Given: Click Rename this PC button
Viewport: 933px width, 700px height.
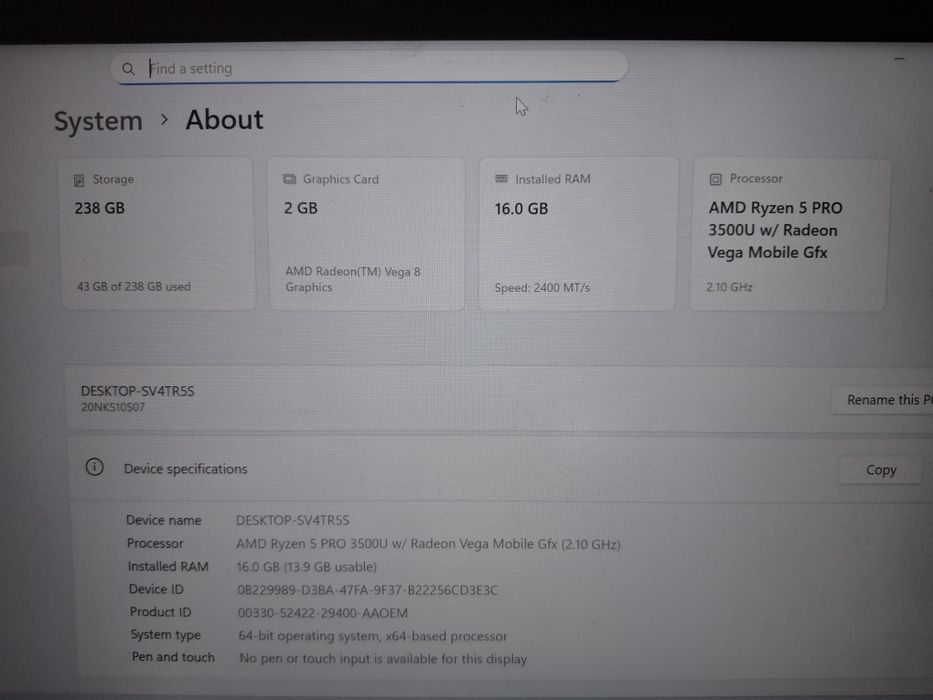Looking at the screenshot, I should click(882, 400).
